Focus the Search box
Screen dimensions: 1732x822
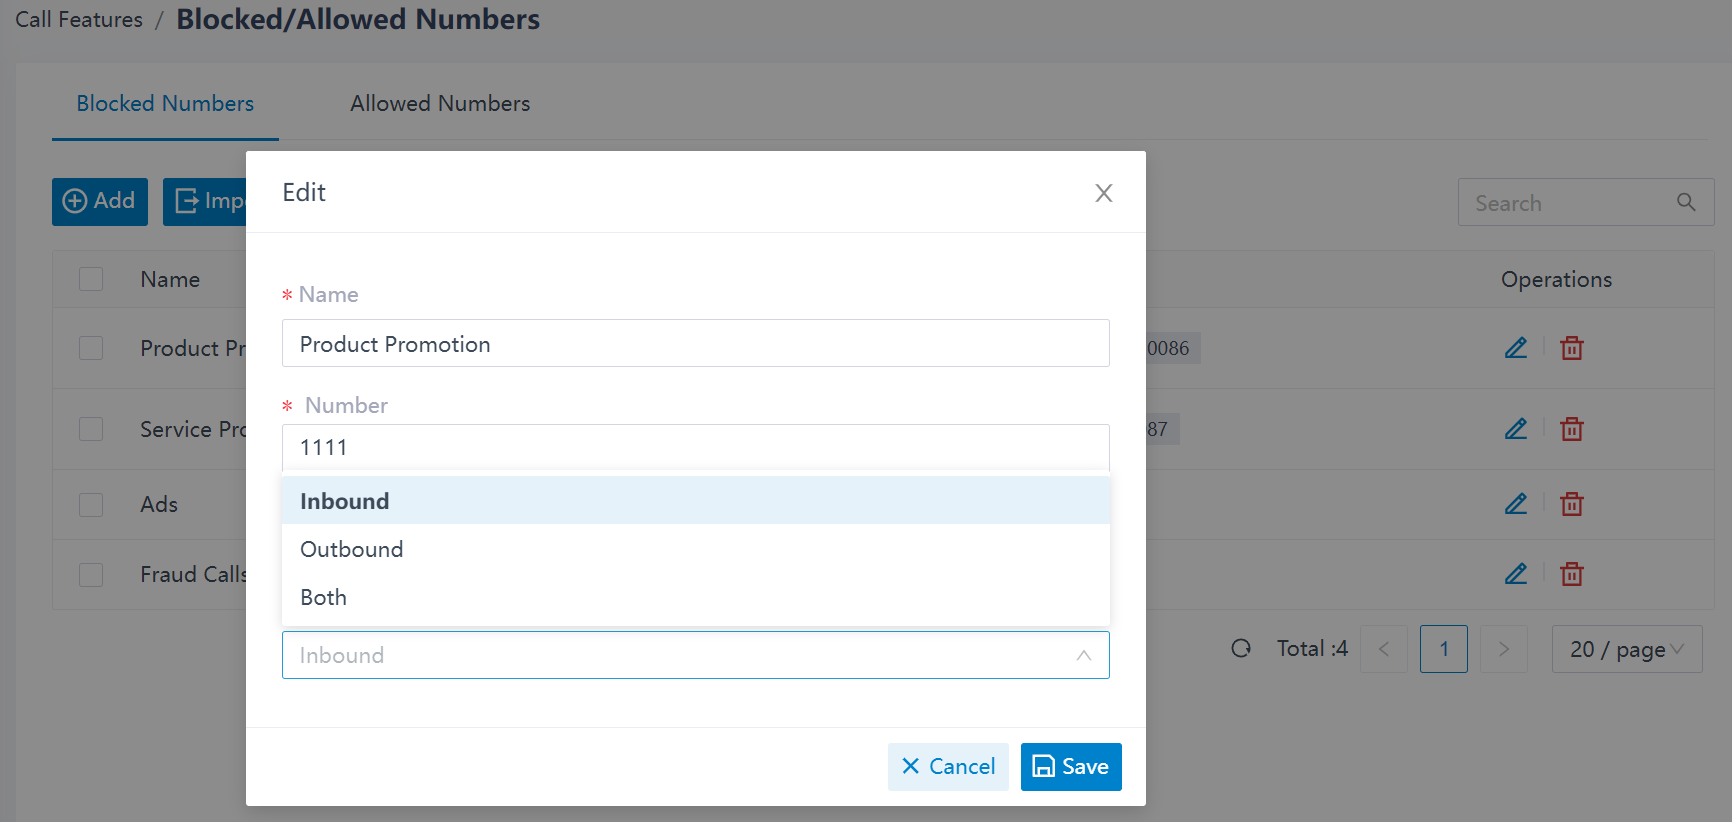point(1586,202)
